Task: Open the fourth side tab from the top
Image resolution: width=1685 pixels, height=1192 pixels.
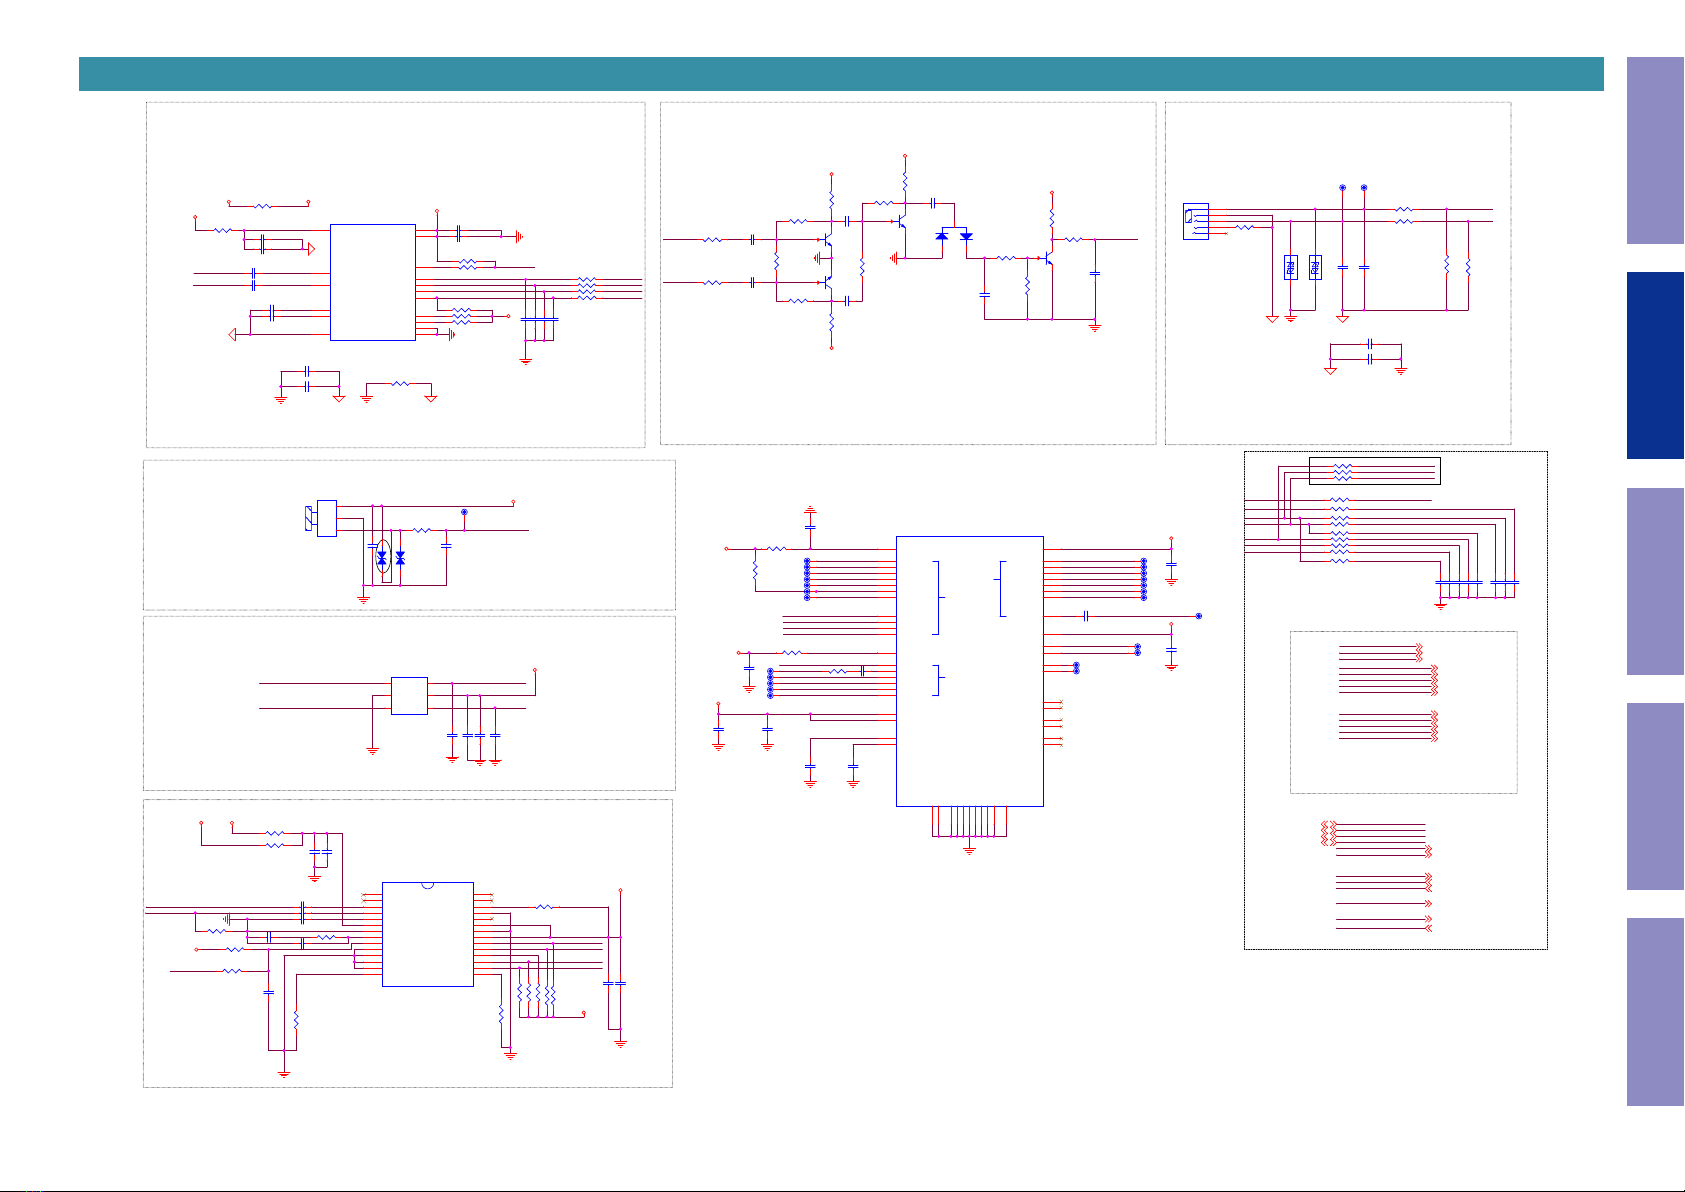Action: tap(1655, 796)
